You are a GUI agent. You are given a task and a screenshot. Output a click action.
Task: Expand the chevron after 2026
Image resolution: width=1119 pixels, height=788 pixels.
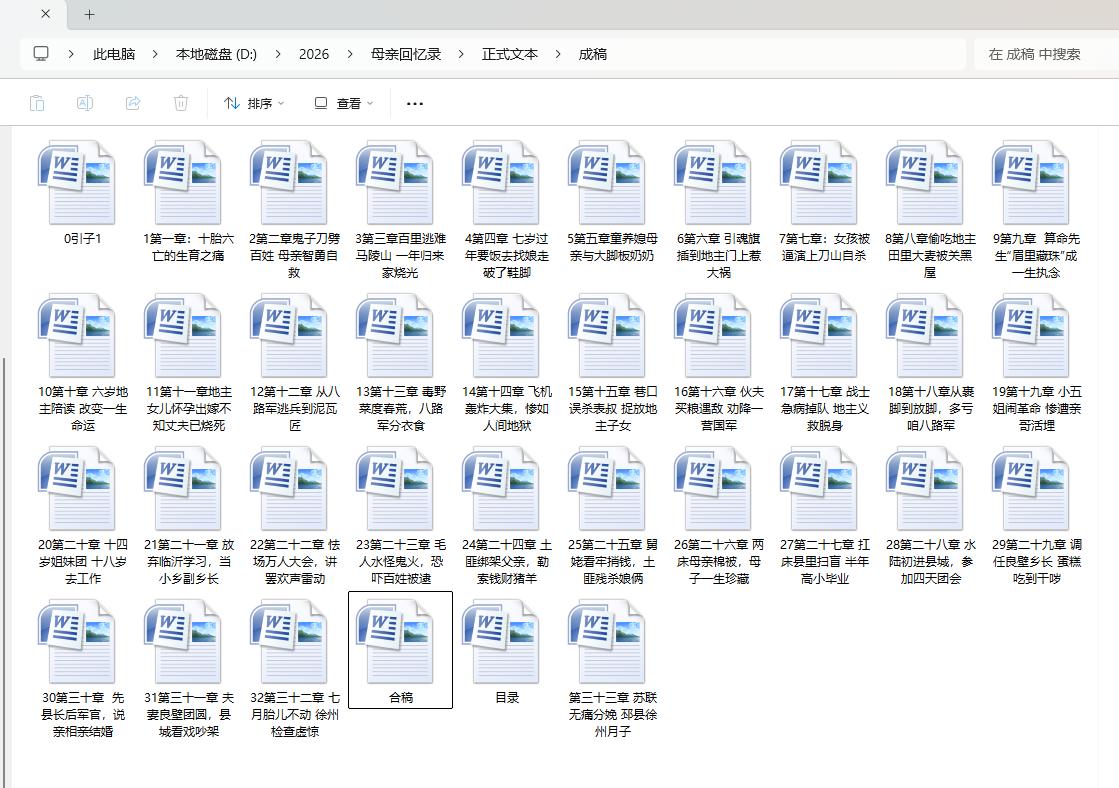point(350,54)
